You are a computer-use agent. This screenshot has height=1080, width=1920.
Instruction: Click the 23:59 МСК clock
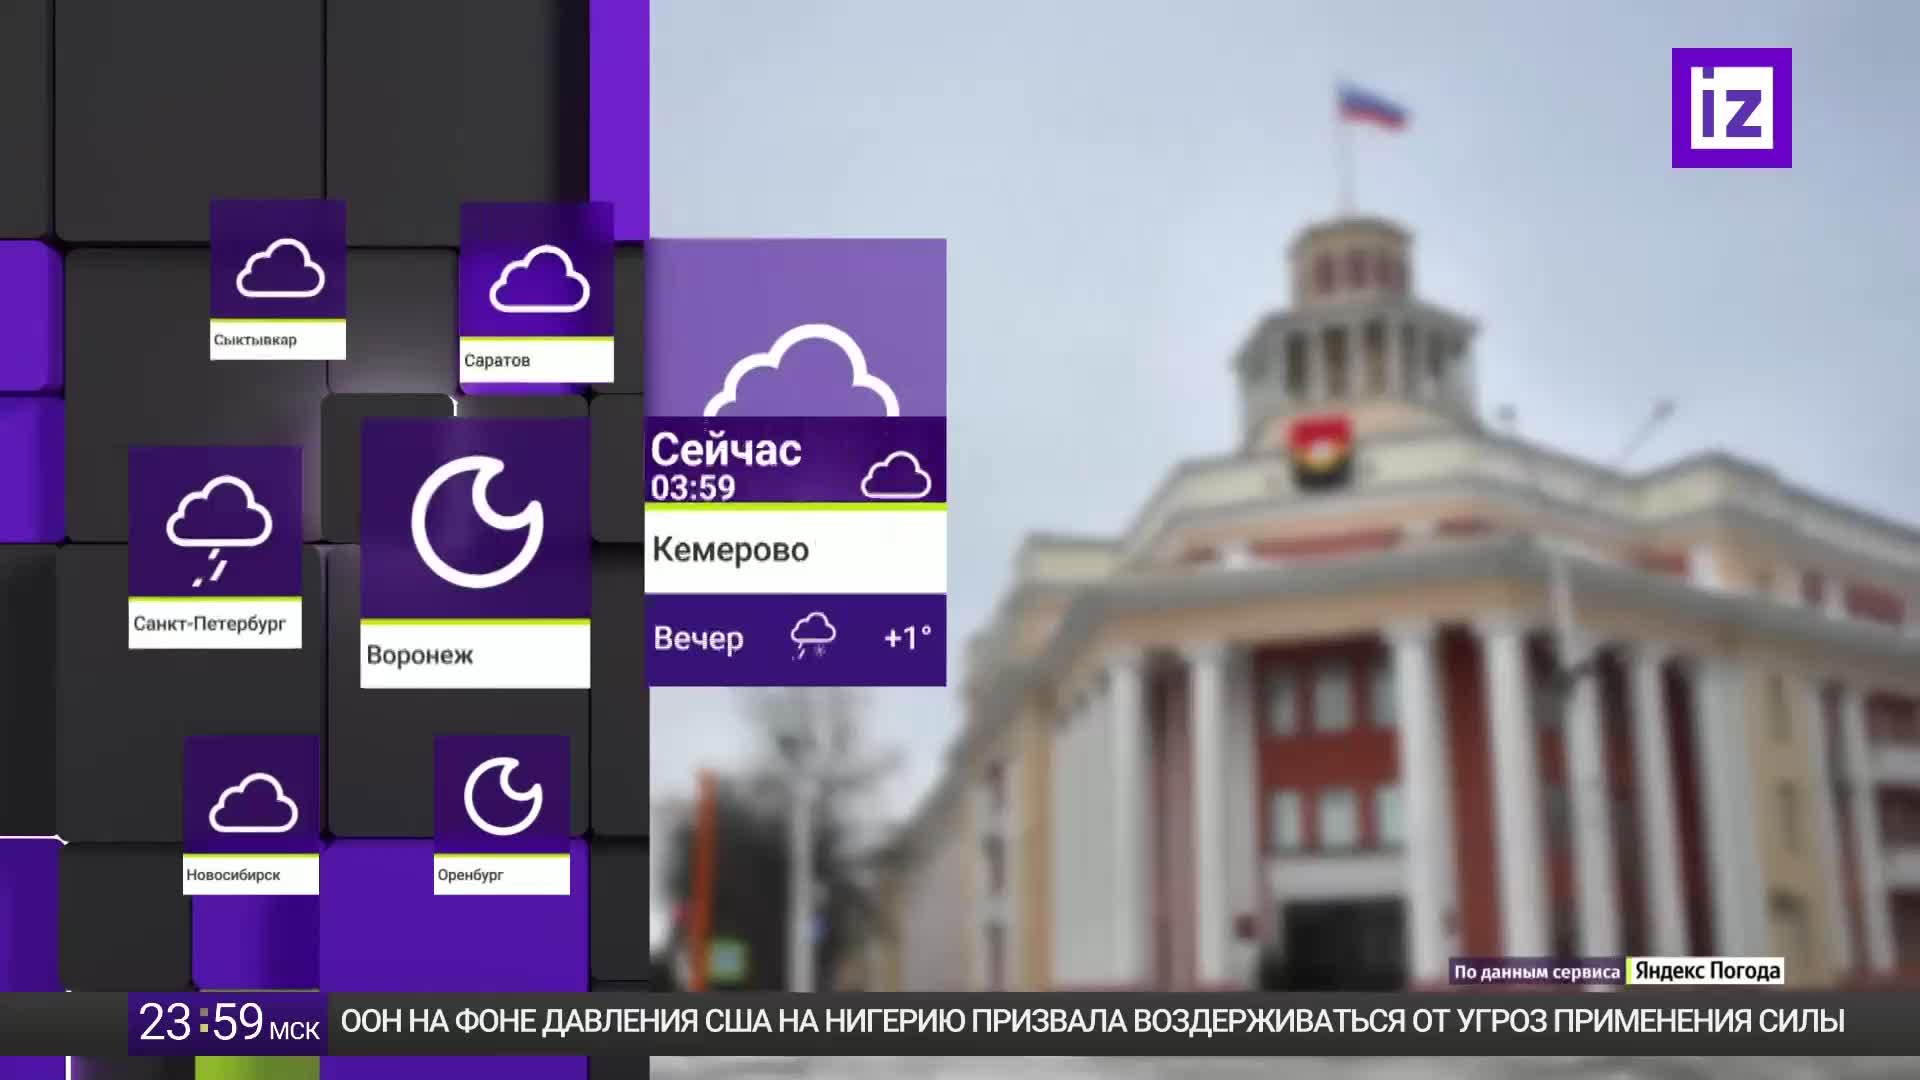tap(228, 1023)
